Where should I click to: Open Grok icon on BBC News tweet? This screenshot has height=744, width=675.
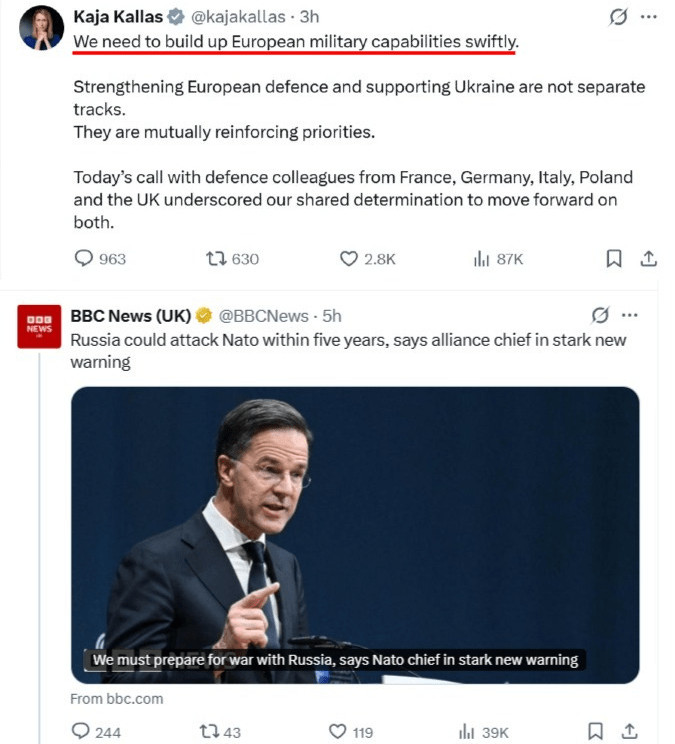click(x=600, y=315)
